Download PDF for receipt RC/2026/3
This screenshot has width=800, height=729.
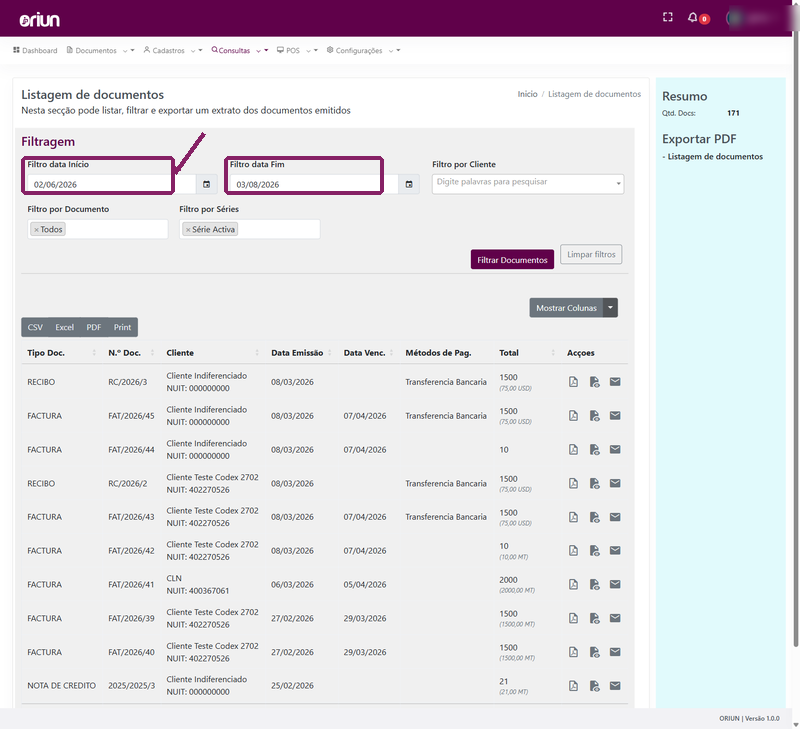(x=573, y=382)
